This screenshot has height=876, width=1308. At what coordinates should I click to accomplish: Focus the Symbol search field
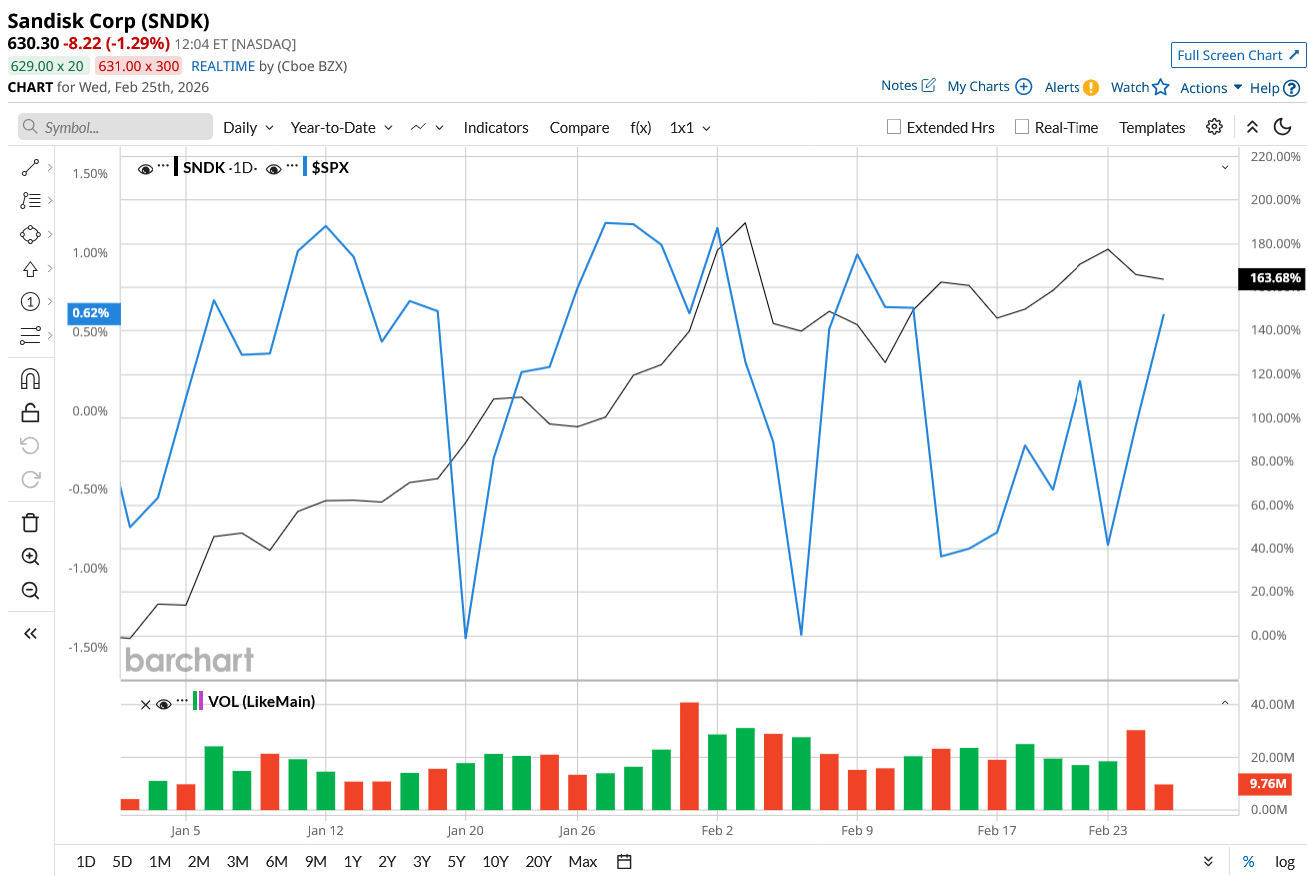click(116, 126)
